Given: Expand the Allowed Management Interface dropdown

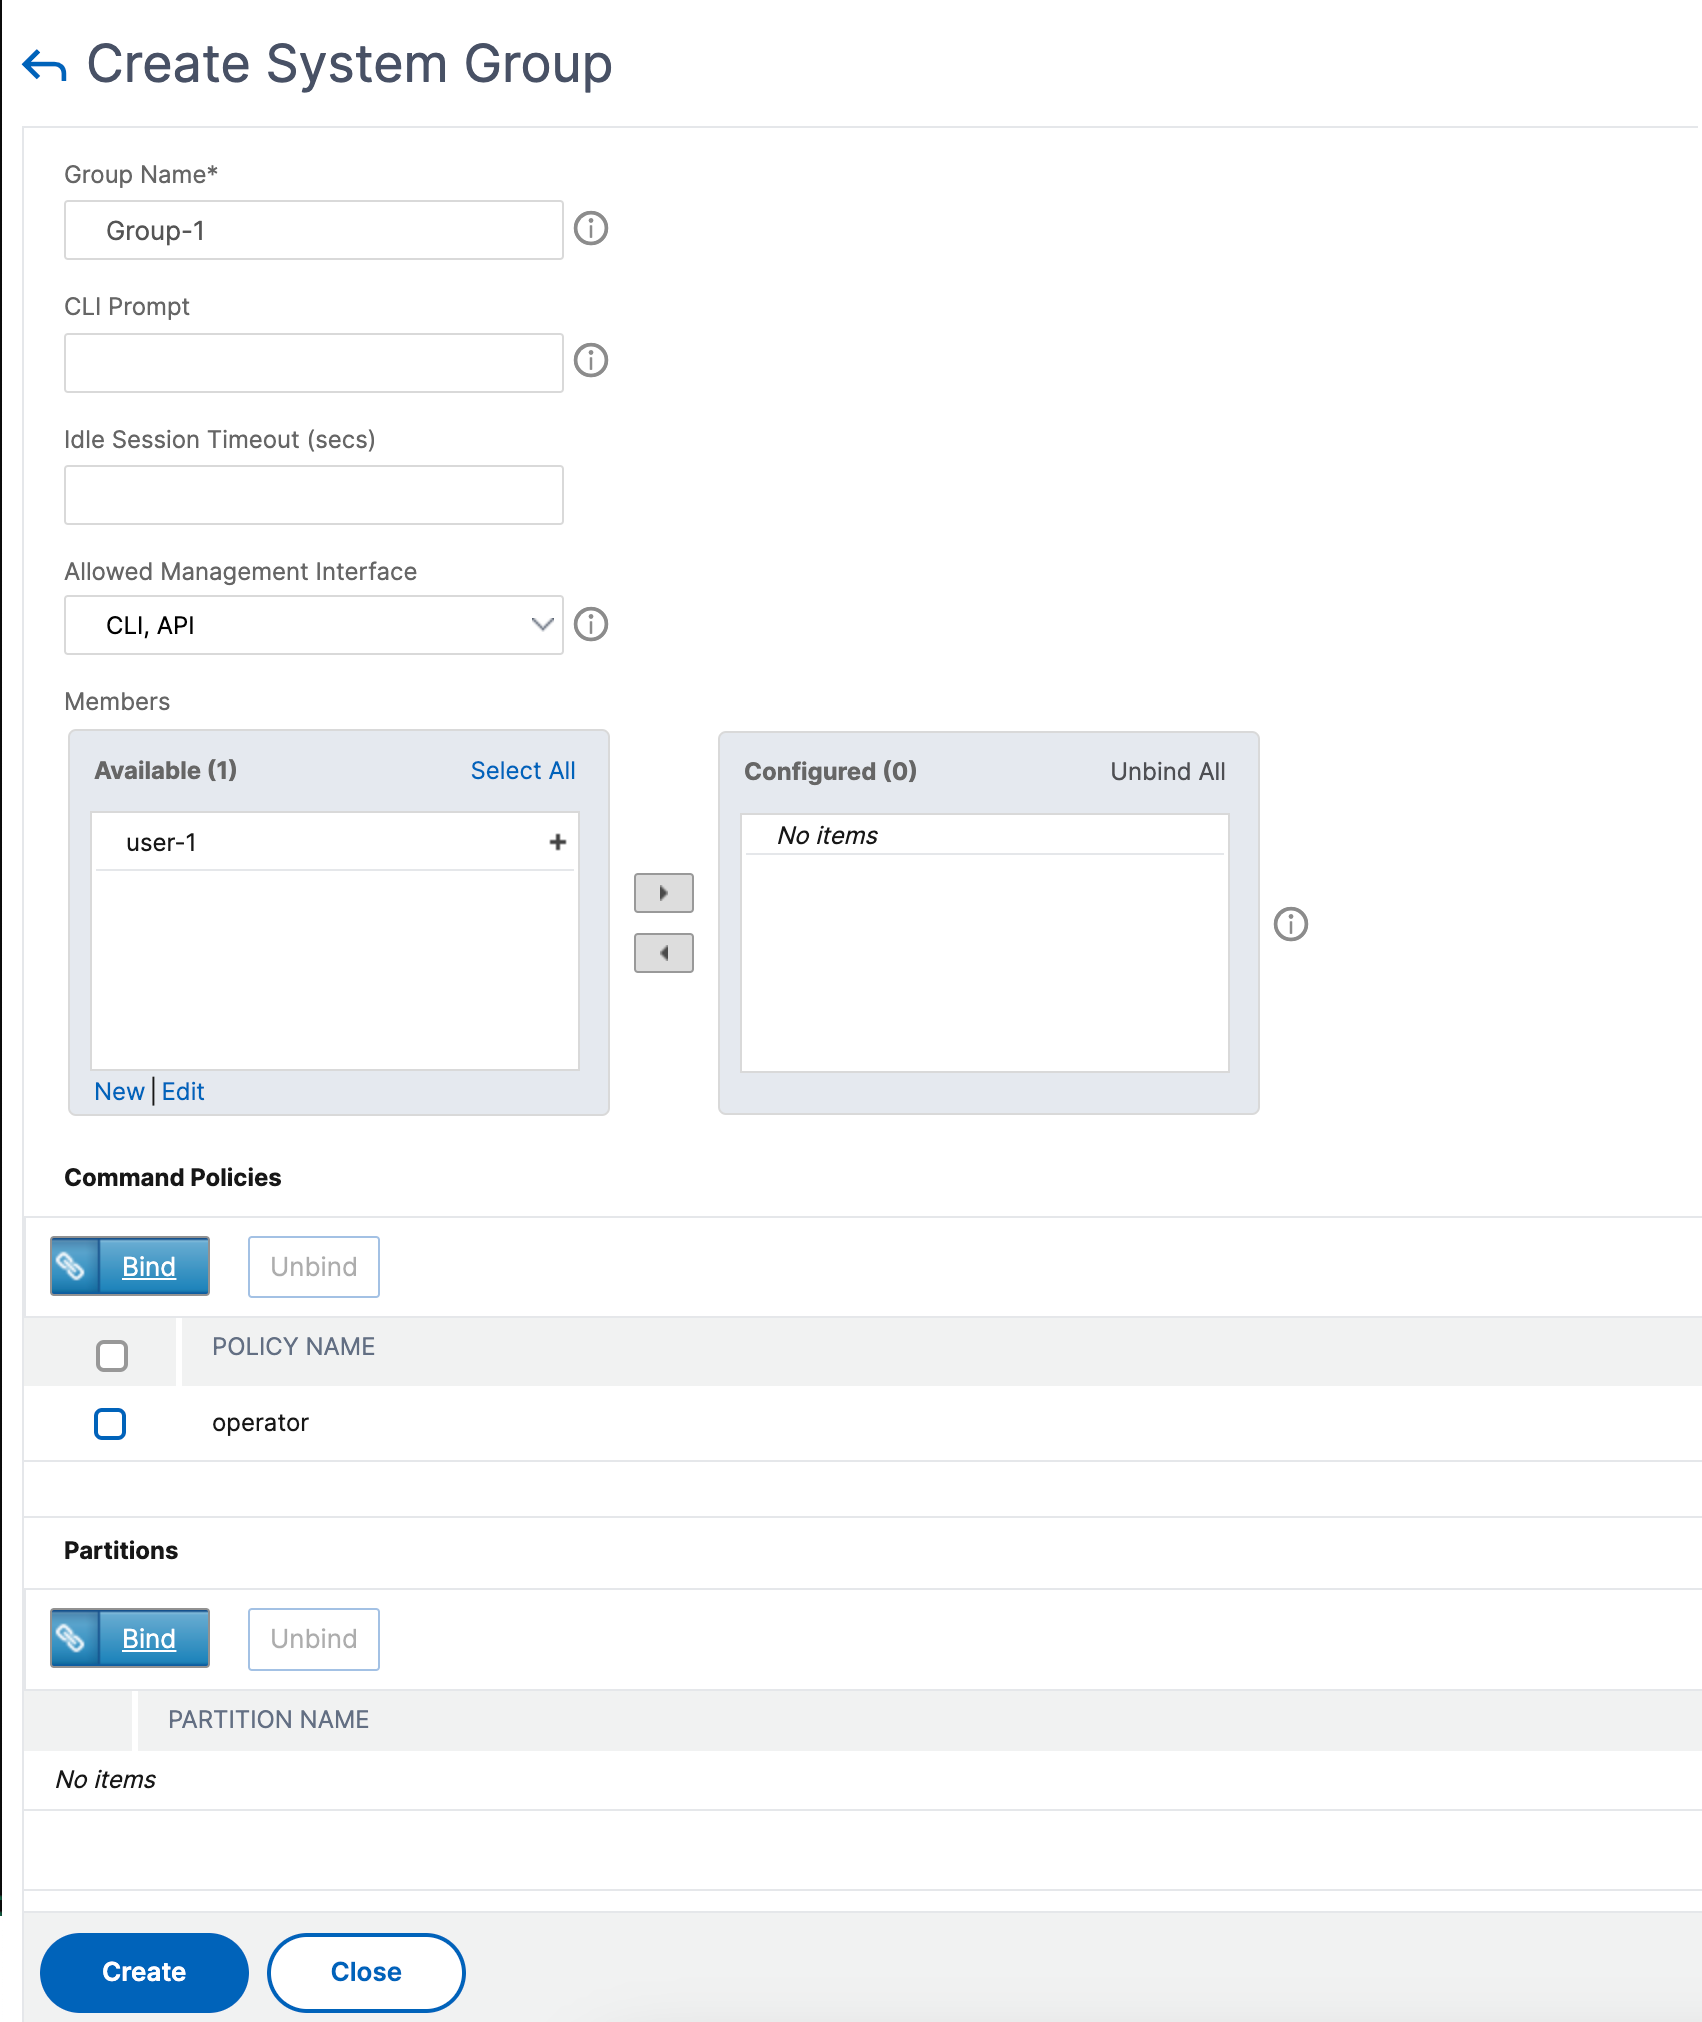Looking at the screenshot, I should pyautogui.click(x=314, y=626).
